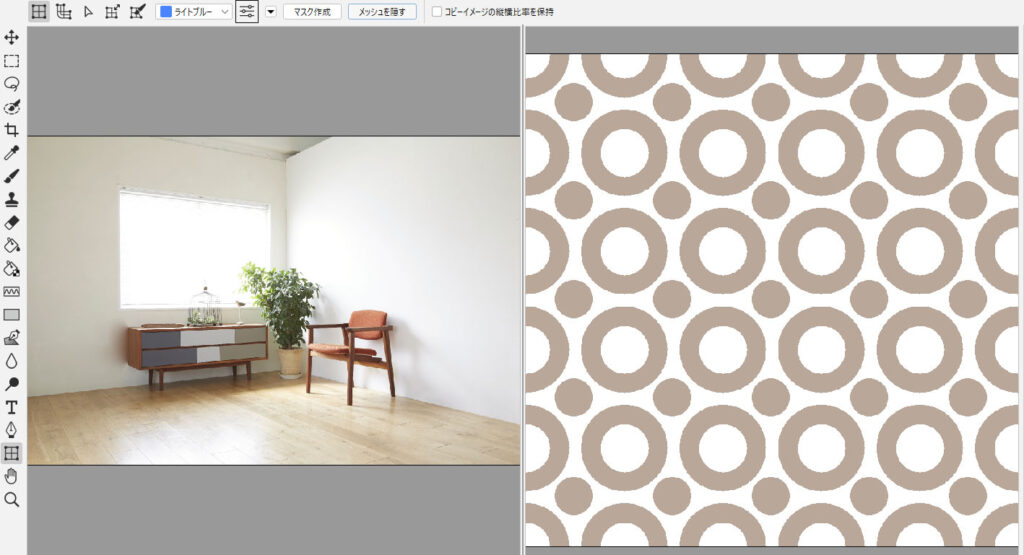The width and height of the screenshot is (1024, 555).
Task: Expand the small black arrow dropdown
Action: click(270, 12)
